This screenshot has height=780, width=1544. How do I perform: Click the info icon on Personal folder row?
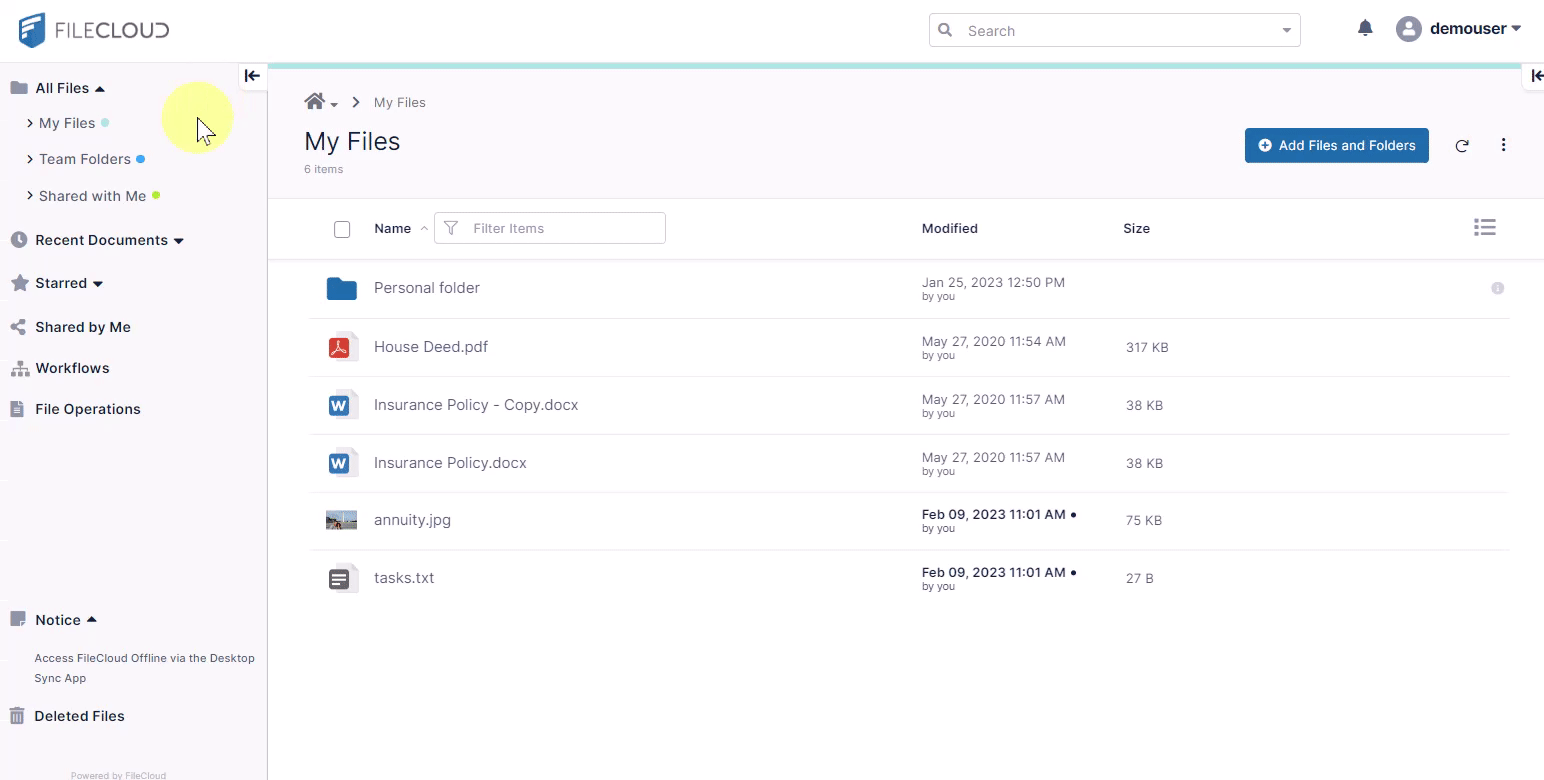(1497, 288)
